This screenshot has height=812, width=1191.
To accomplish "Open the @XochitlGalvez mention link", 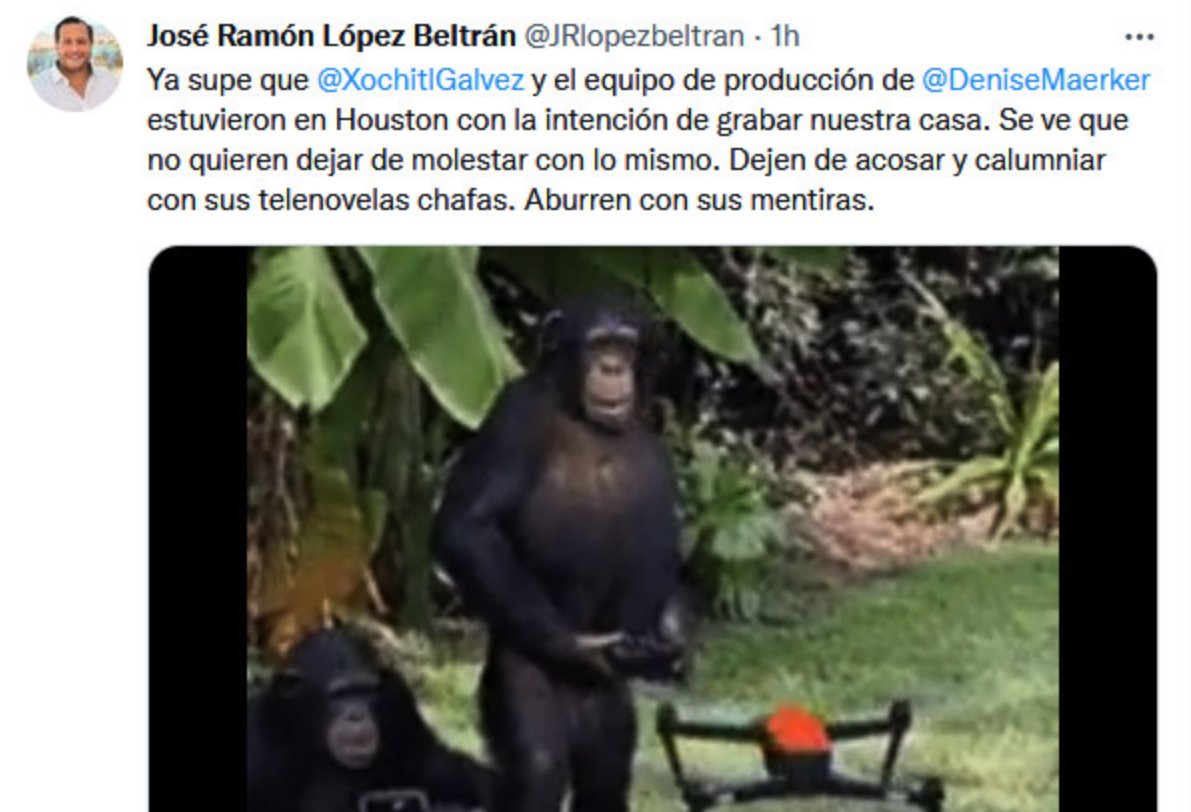I will click(420, 79).
